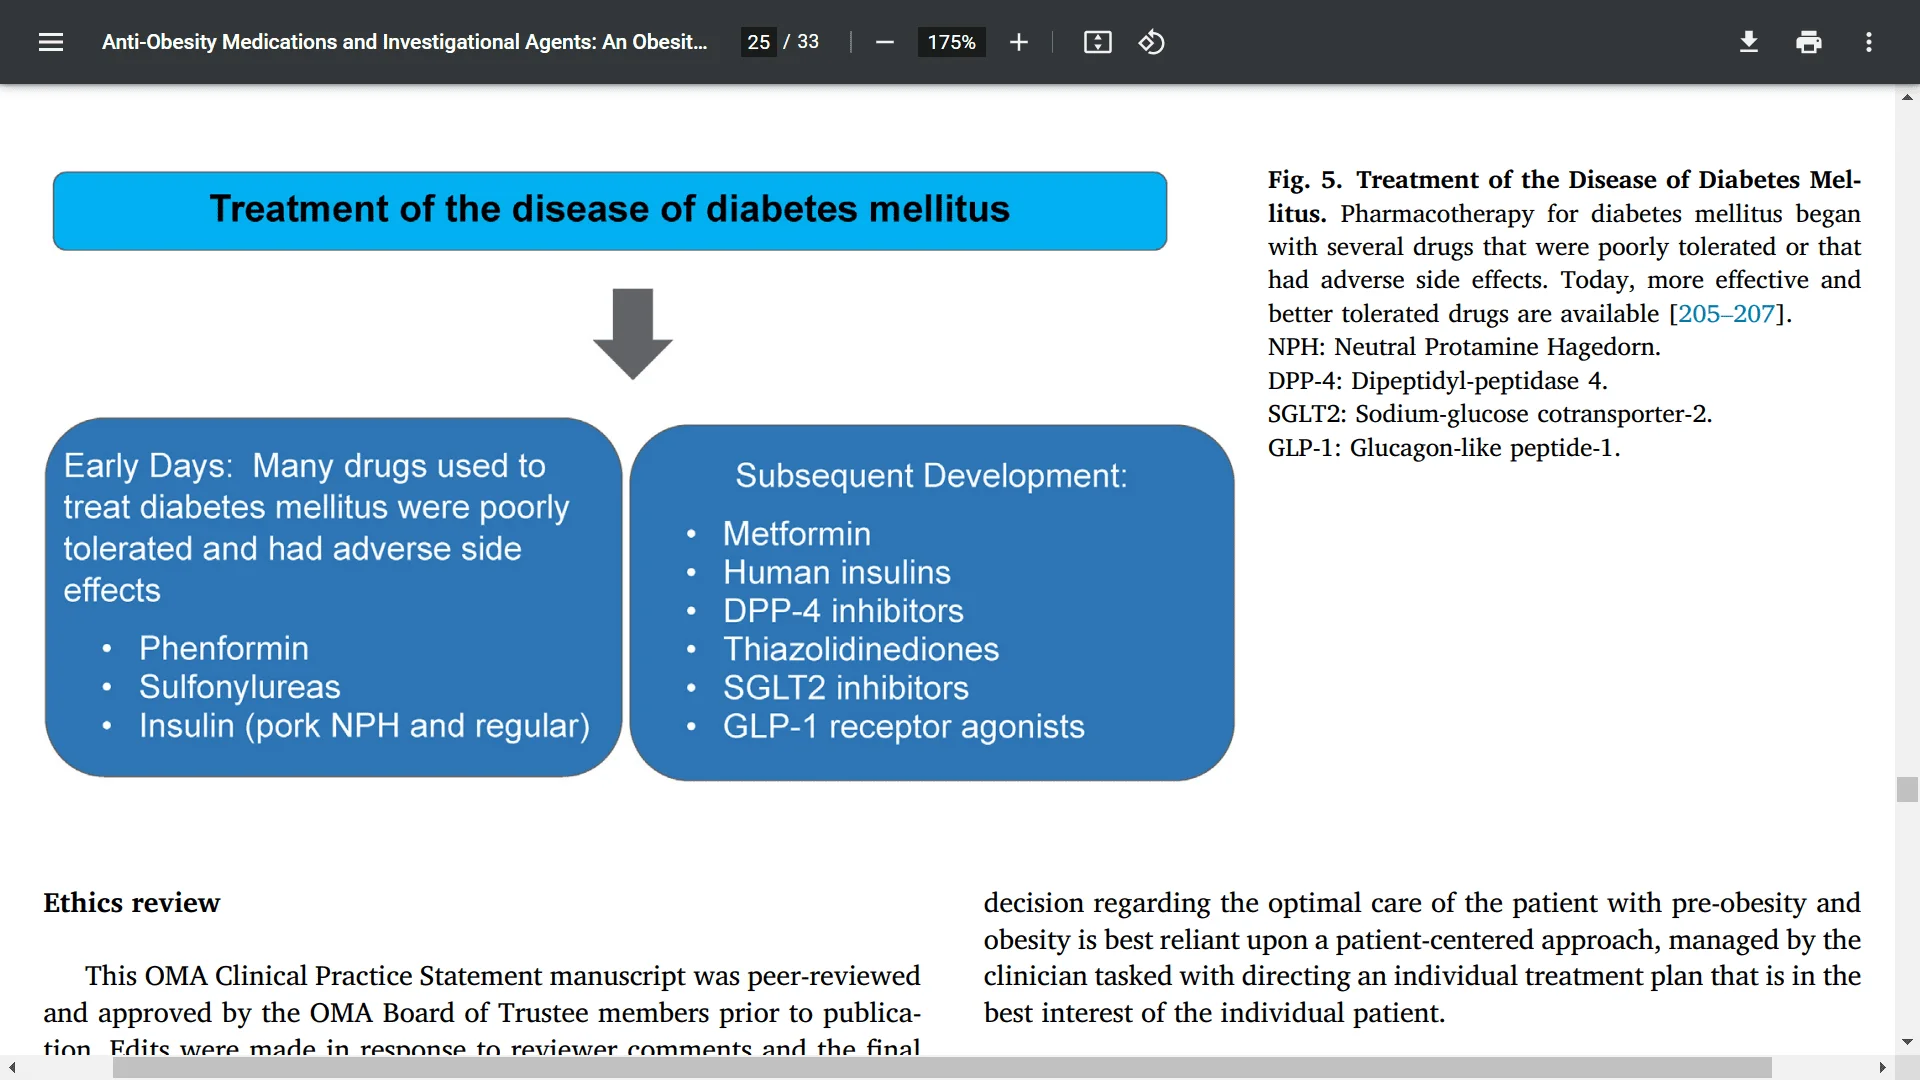This screenshot has width=1920, height=1080.
Task: Edit the current page number 25
Action: [759, 42]
